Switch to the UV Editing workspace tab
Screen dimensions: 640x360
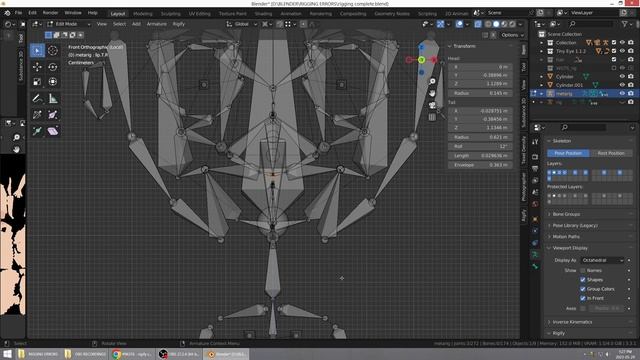click(199, 13)
